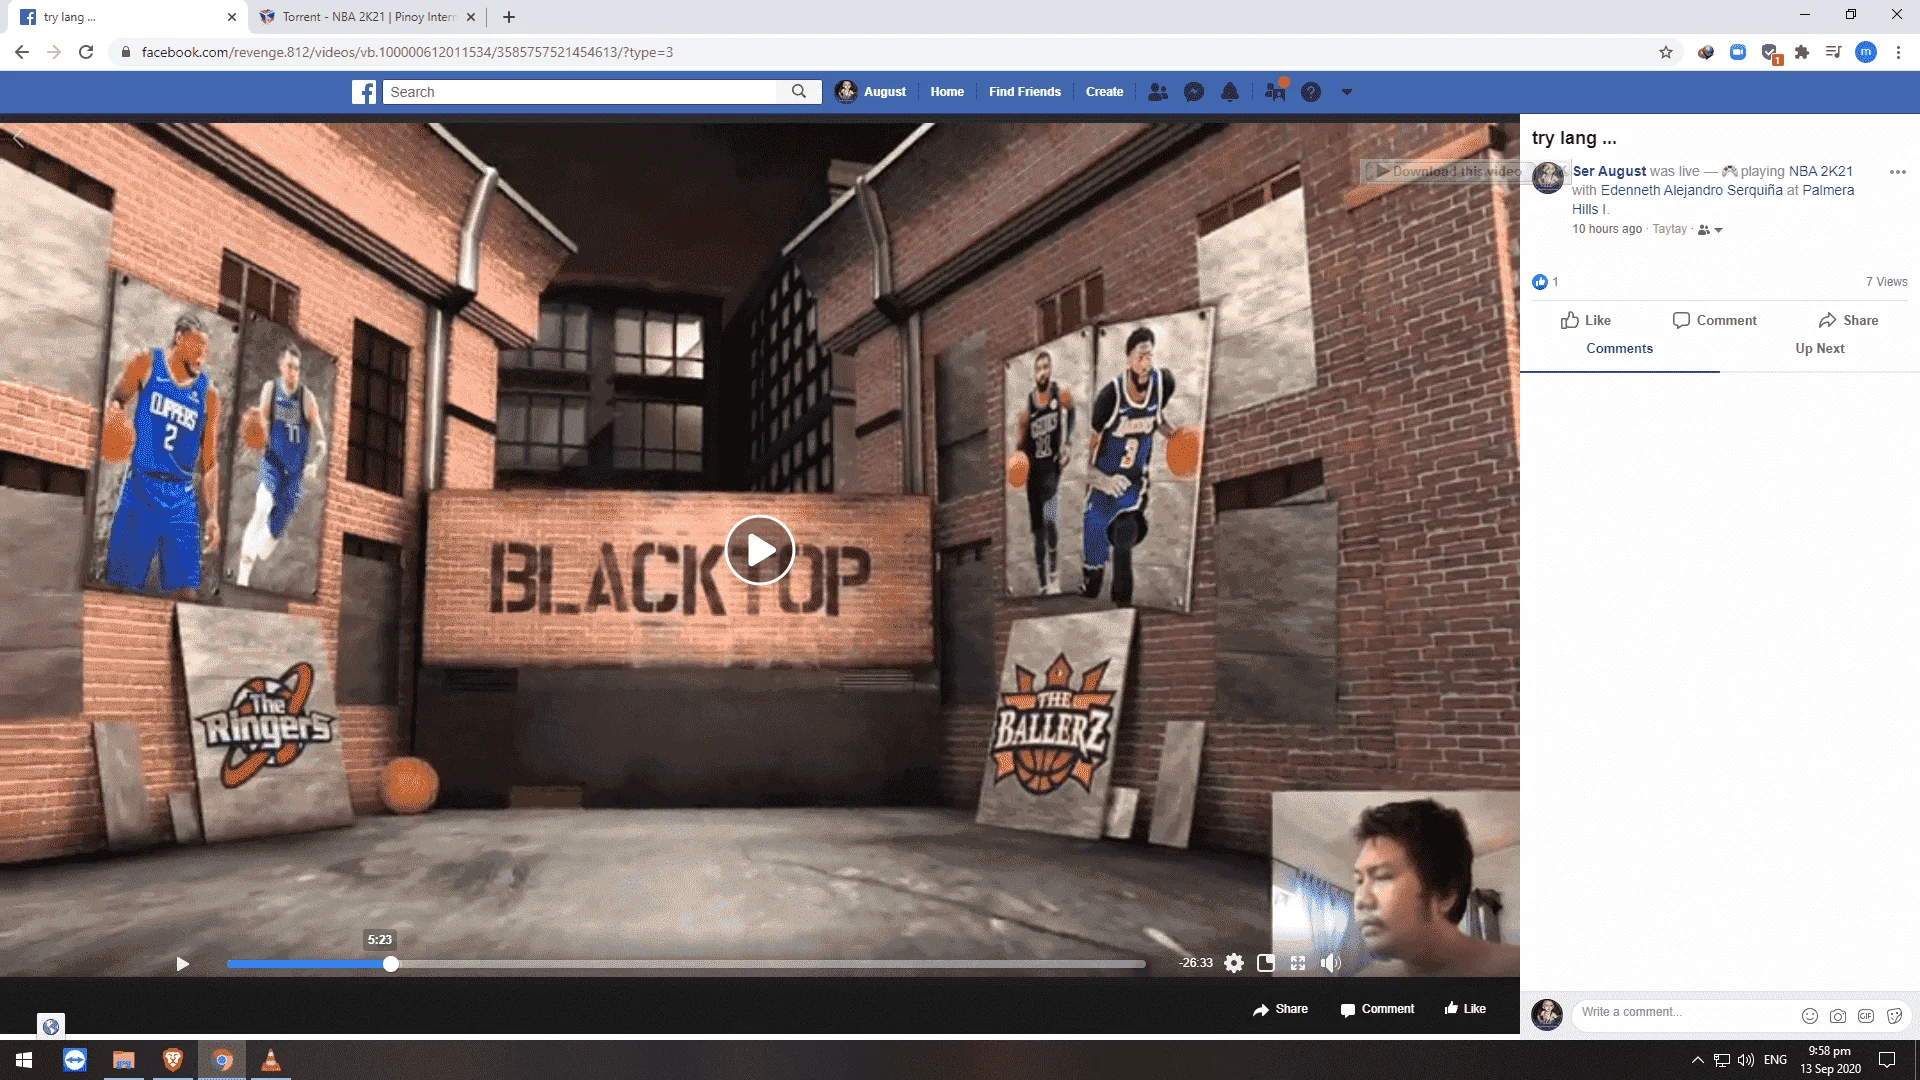This screenshot has width=1920, height=1080.
Task: Click the address bar URL
Action: click(x=407, y=52)
